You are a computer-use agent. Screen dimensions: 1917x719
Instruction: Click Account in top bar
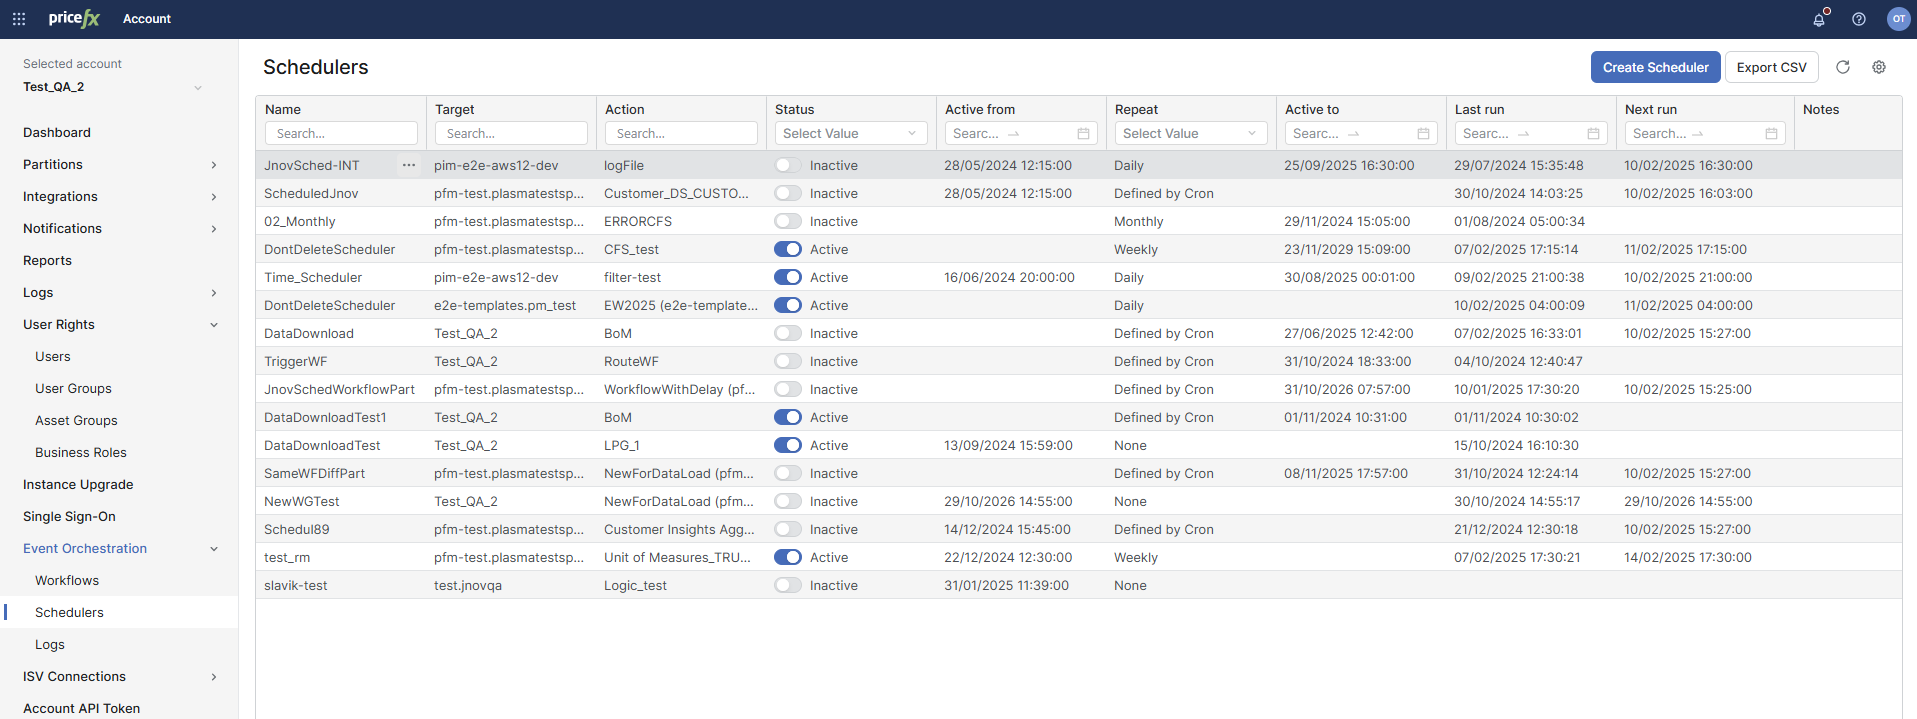147,19
